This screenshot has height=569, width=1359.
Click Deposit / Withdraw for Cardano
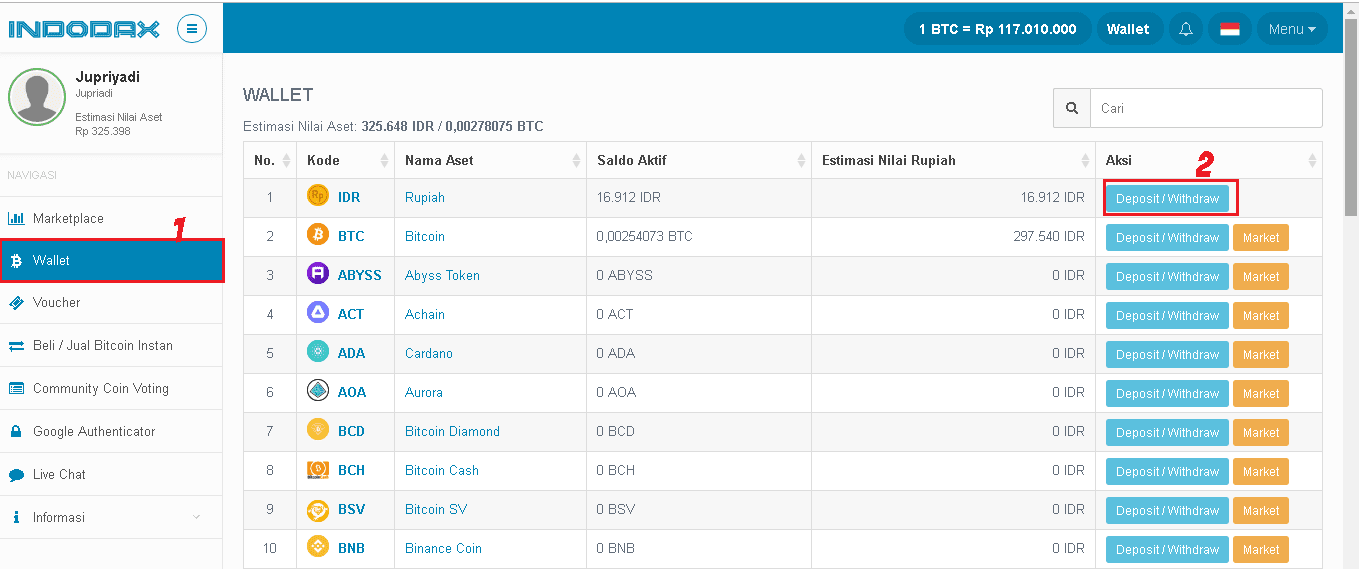1167,354
